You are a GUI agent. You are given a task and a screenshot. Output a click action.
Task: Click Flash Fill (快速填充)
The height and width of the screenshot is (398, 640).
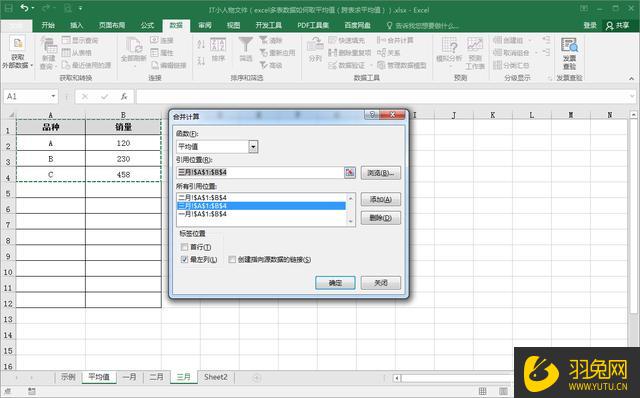(x=347, y=40)
